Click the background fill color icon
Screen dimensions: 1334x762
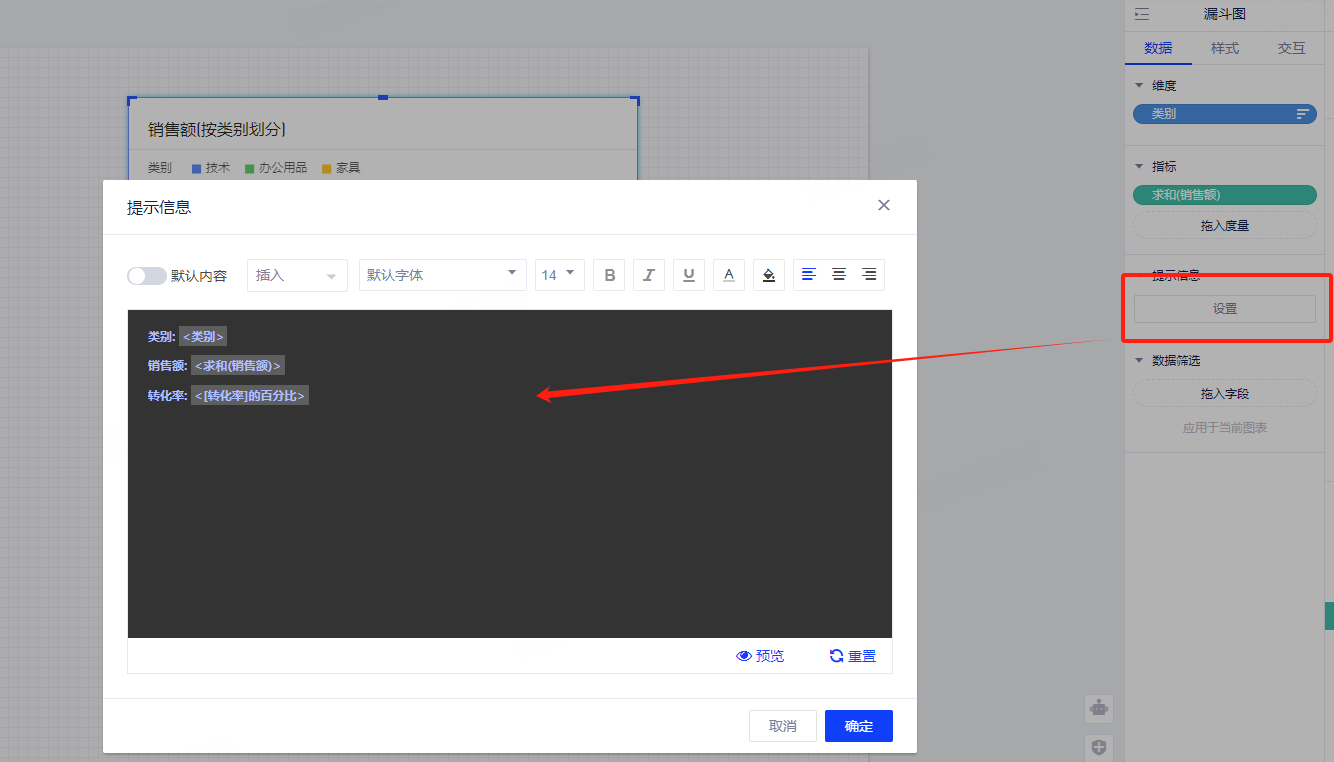(x=769, y=275)
